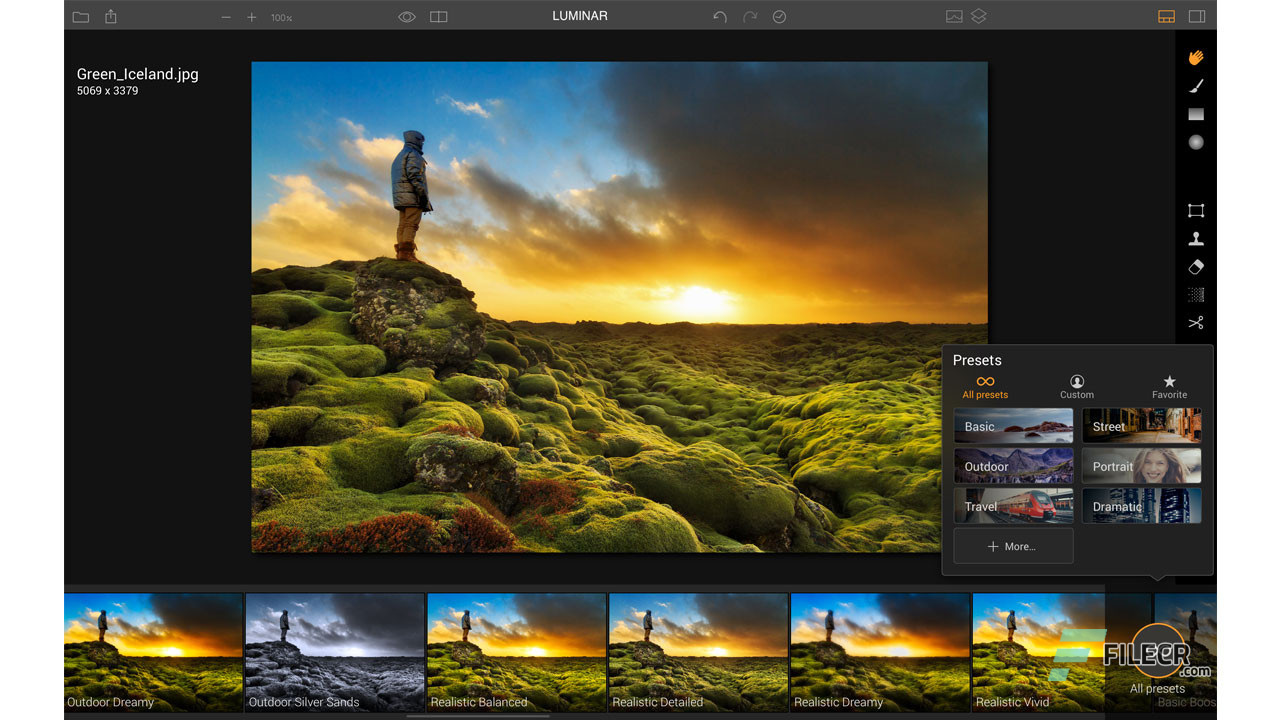1280x720 pixels.
Task: Toggle the preset panel strip icon
Action: 1166,17
